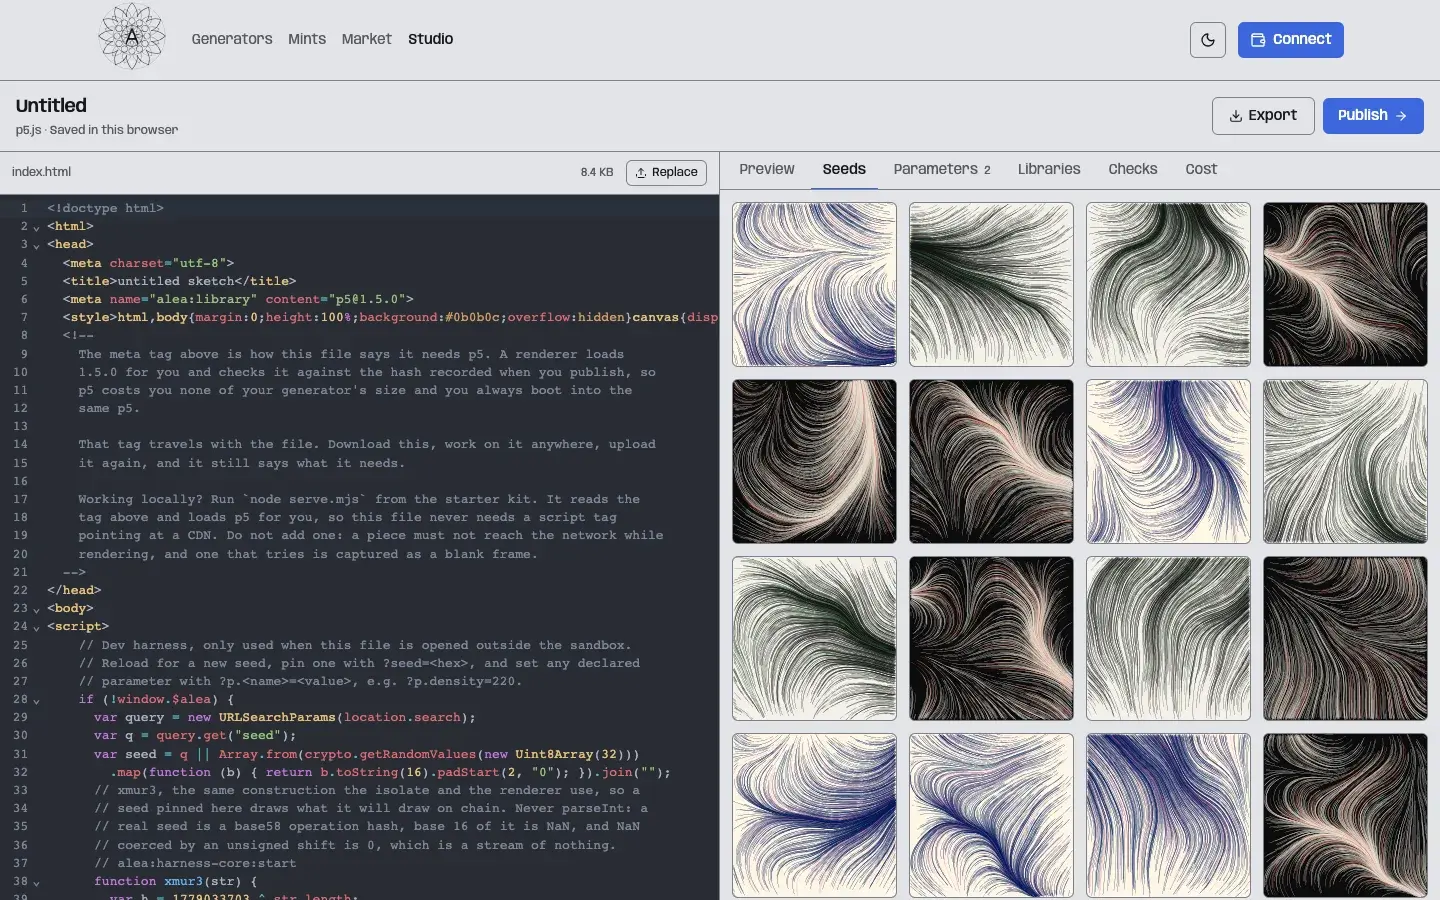Open the Generators page link

click(232, 39)
